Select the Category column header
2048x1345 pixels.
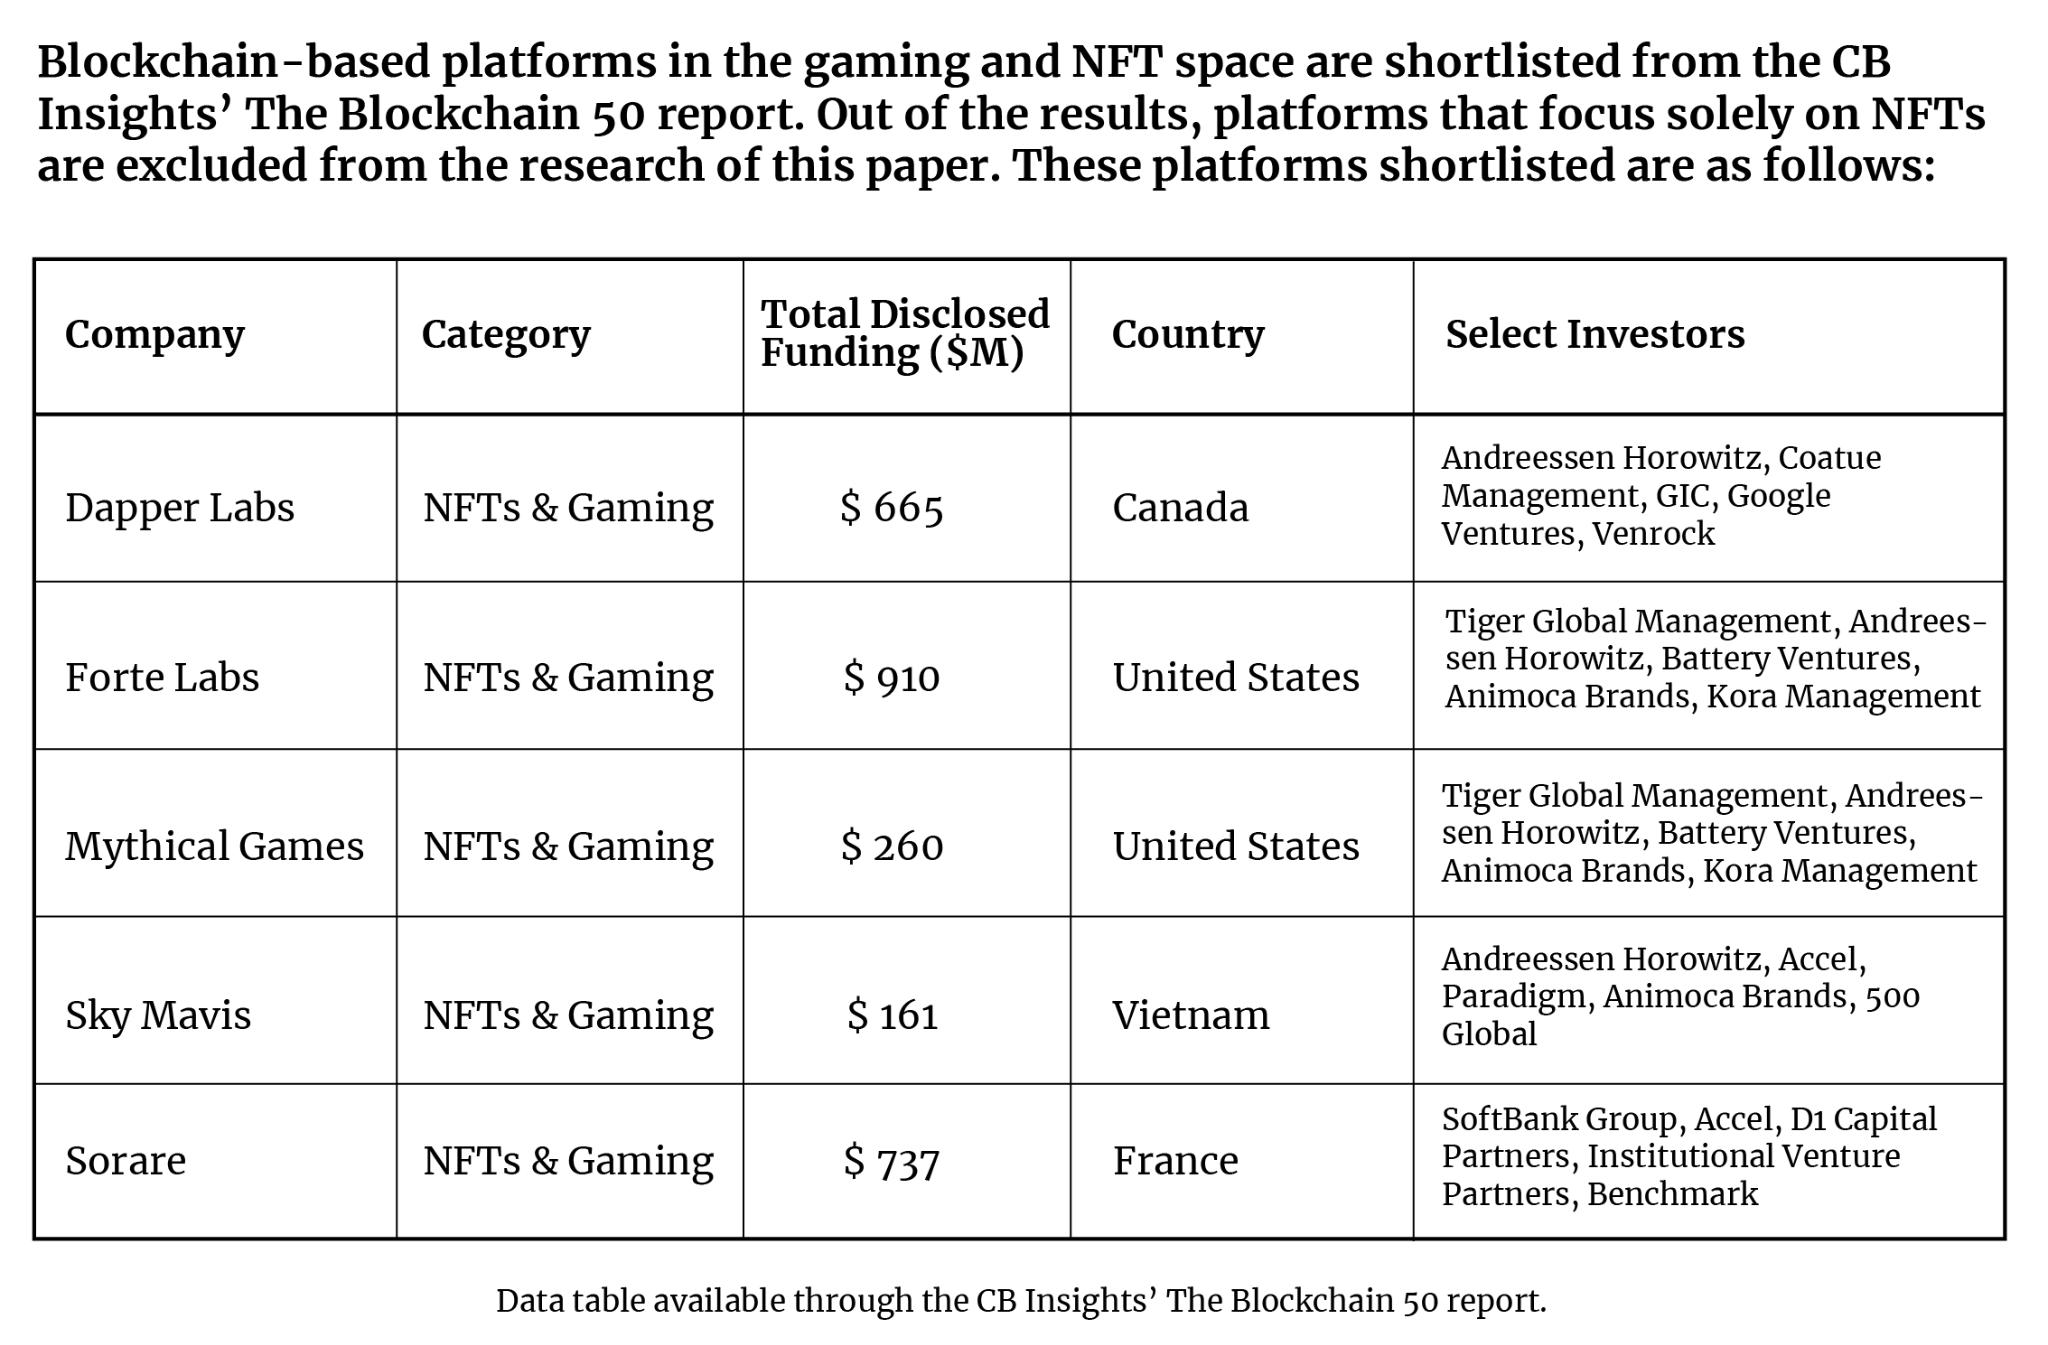tap(506, 335)
